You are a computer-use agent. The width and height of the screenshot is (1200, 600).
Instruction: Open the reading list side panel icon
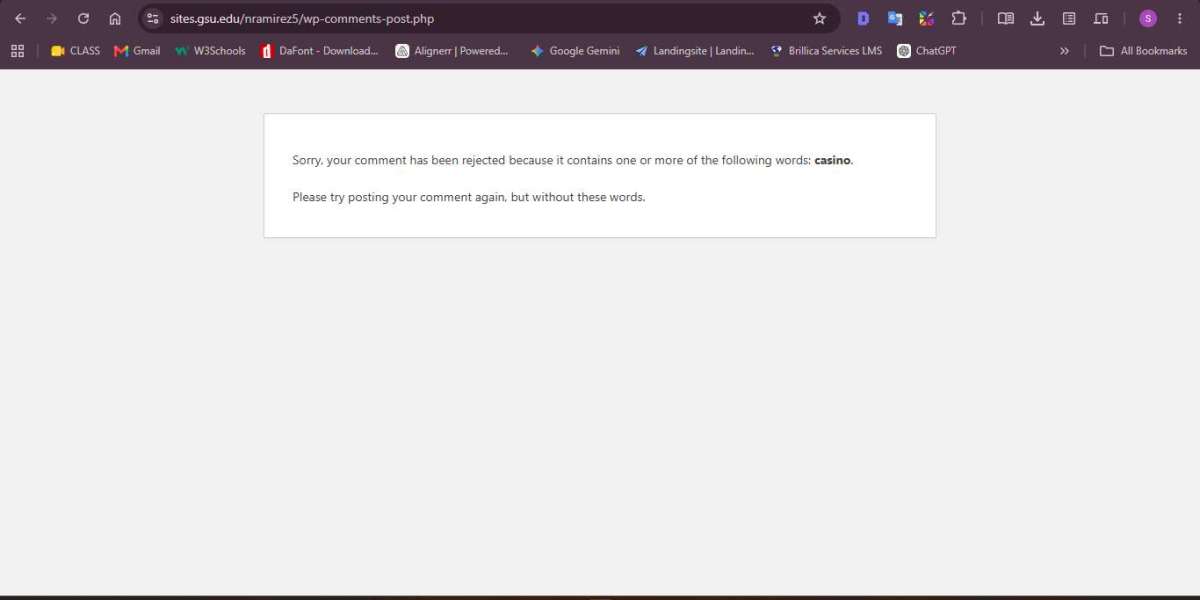[1069, 18]
